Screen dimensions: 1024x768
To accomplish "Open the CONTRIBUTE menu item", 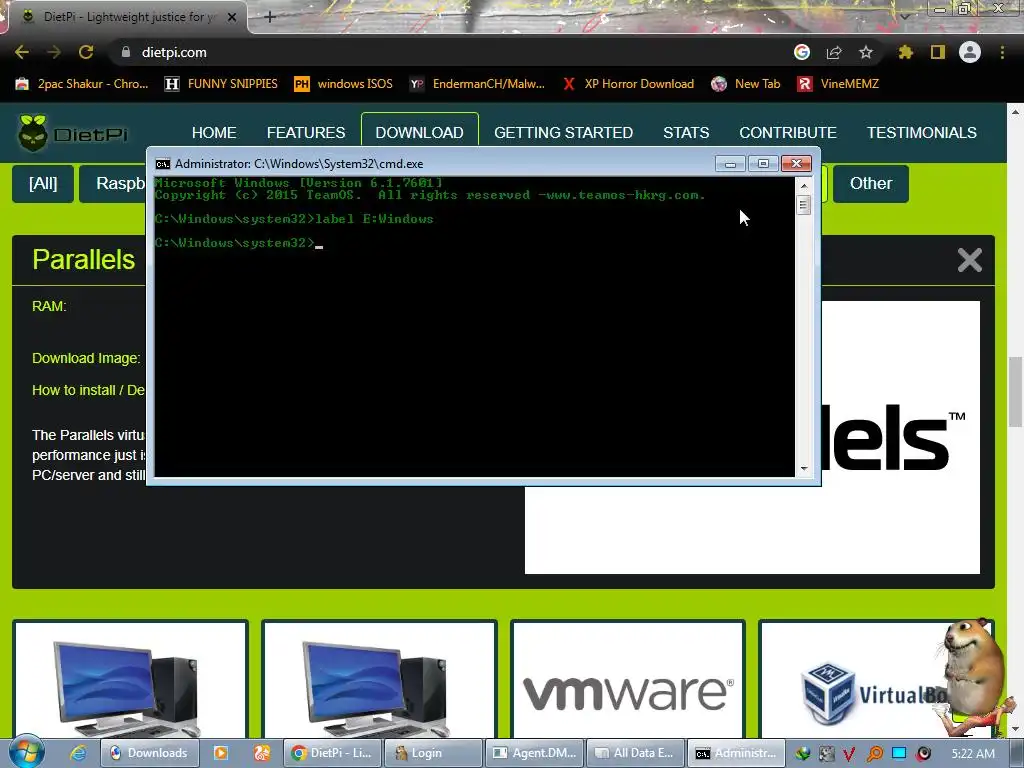I will pos(788,133).
